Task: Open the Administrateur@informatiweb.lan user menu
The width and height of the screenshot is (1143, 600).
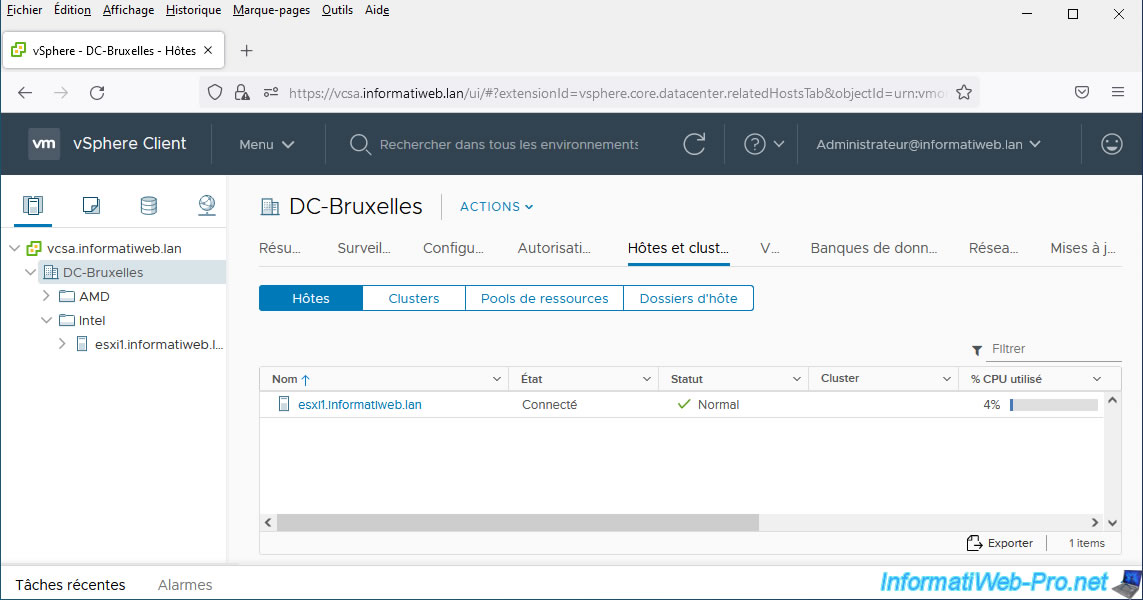Action: tap(928, 144)
